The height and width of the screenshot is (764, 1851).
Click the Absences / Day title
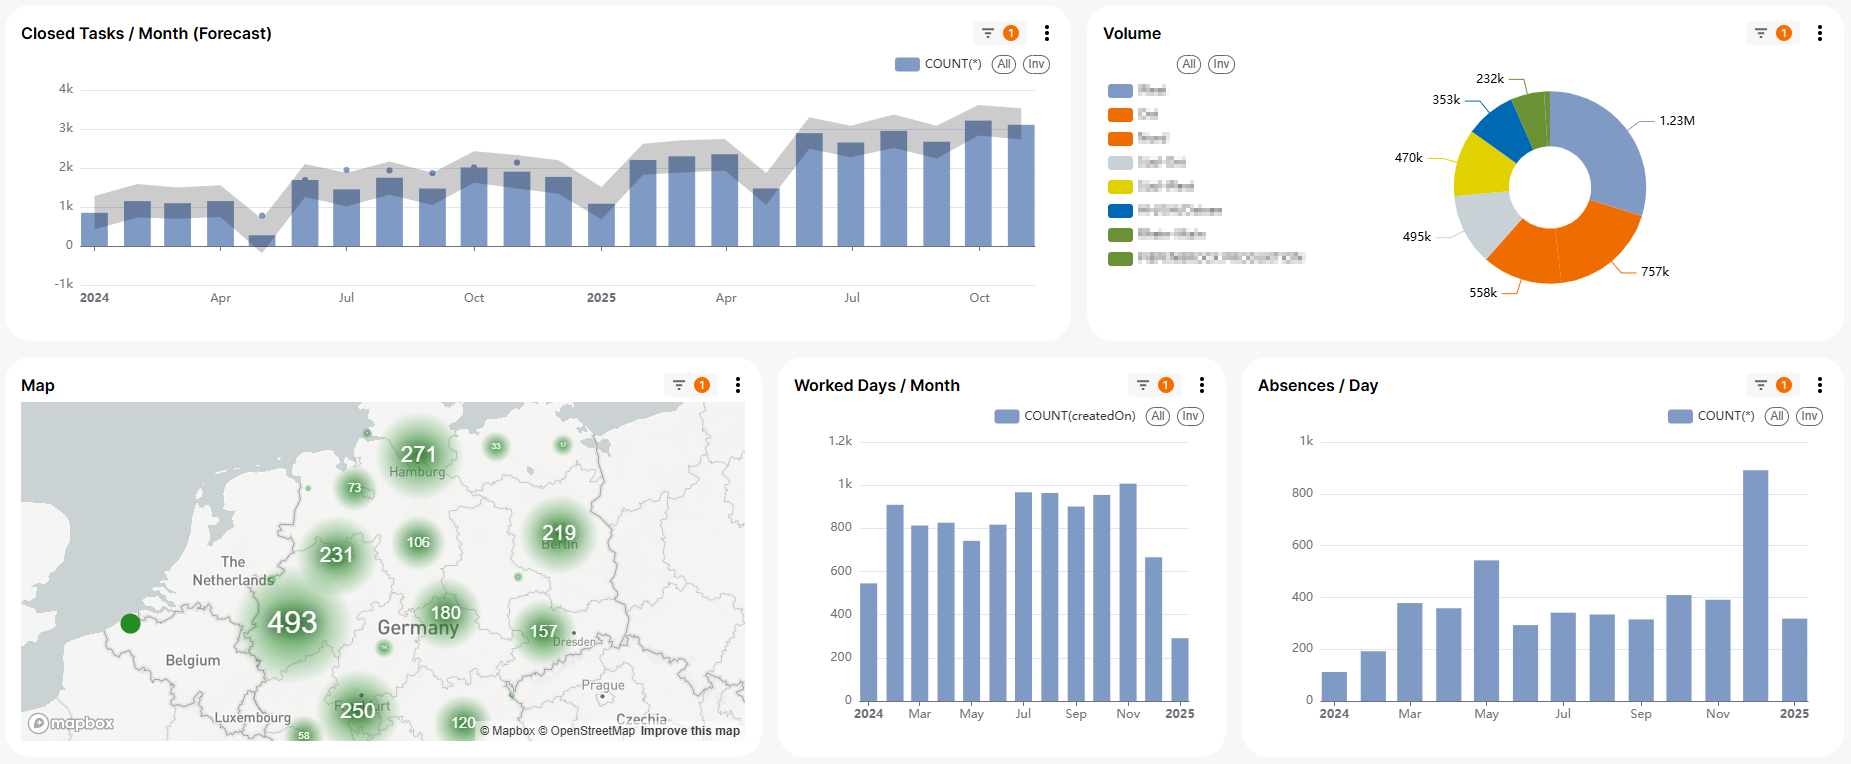point(1318,385)
